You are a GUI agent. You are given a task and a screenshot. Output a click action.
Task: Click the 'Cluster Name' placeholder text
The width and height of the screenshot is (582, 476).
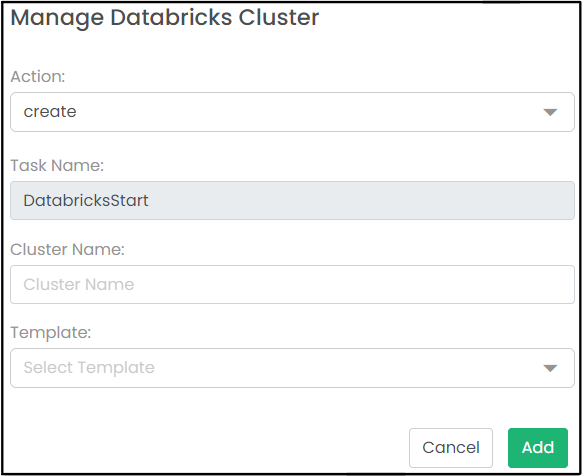point(79,284)
